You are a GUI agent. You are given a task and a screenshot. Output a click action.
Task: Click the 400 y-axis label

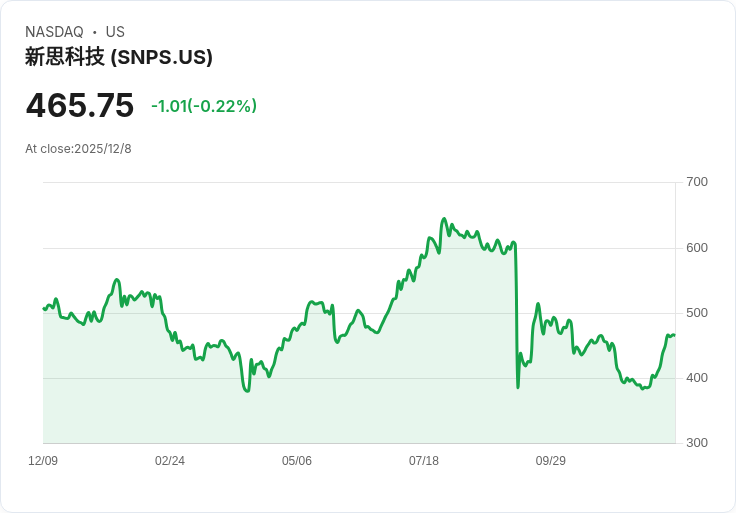(697, 378)
